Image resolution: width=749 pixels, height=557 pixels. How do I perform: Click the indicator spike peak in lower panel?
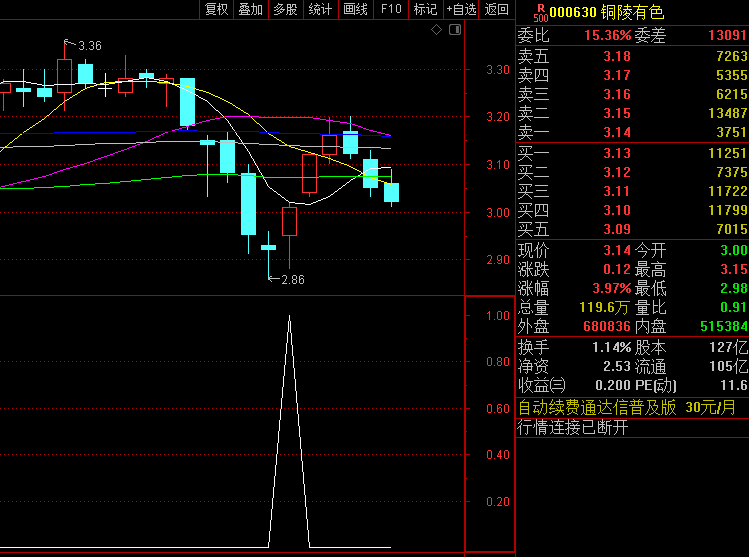click(x=289, y=316)
